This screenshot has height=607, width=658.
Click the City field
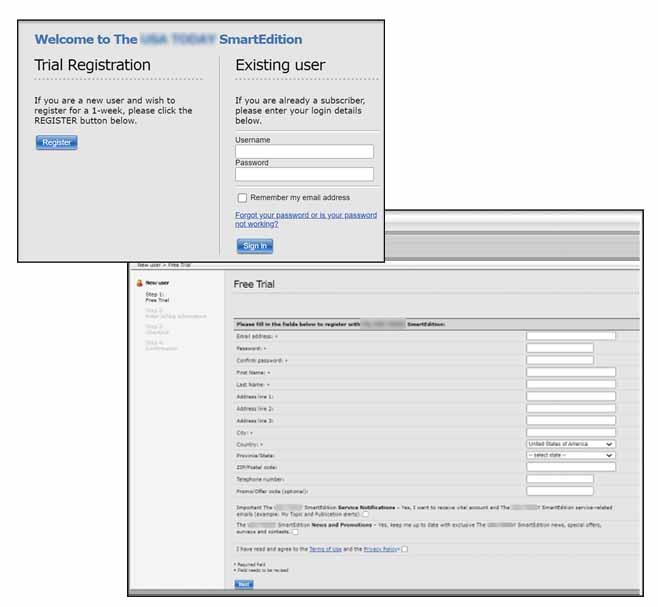(571, 432)
